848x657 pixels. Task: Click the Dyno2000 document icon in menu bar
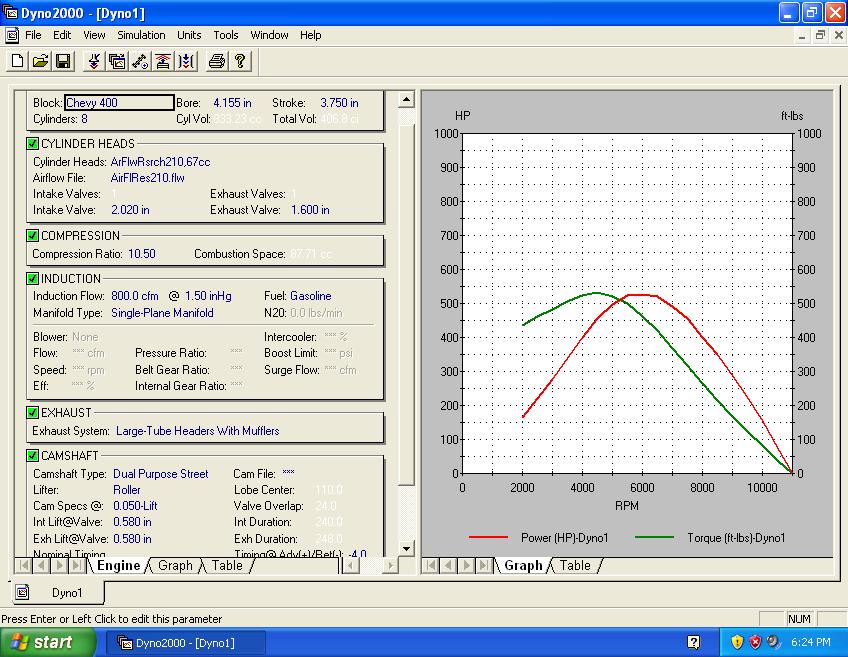[x=12, y=35]
